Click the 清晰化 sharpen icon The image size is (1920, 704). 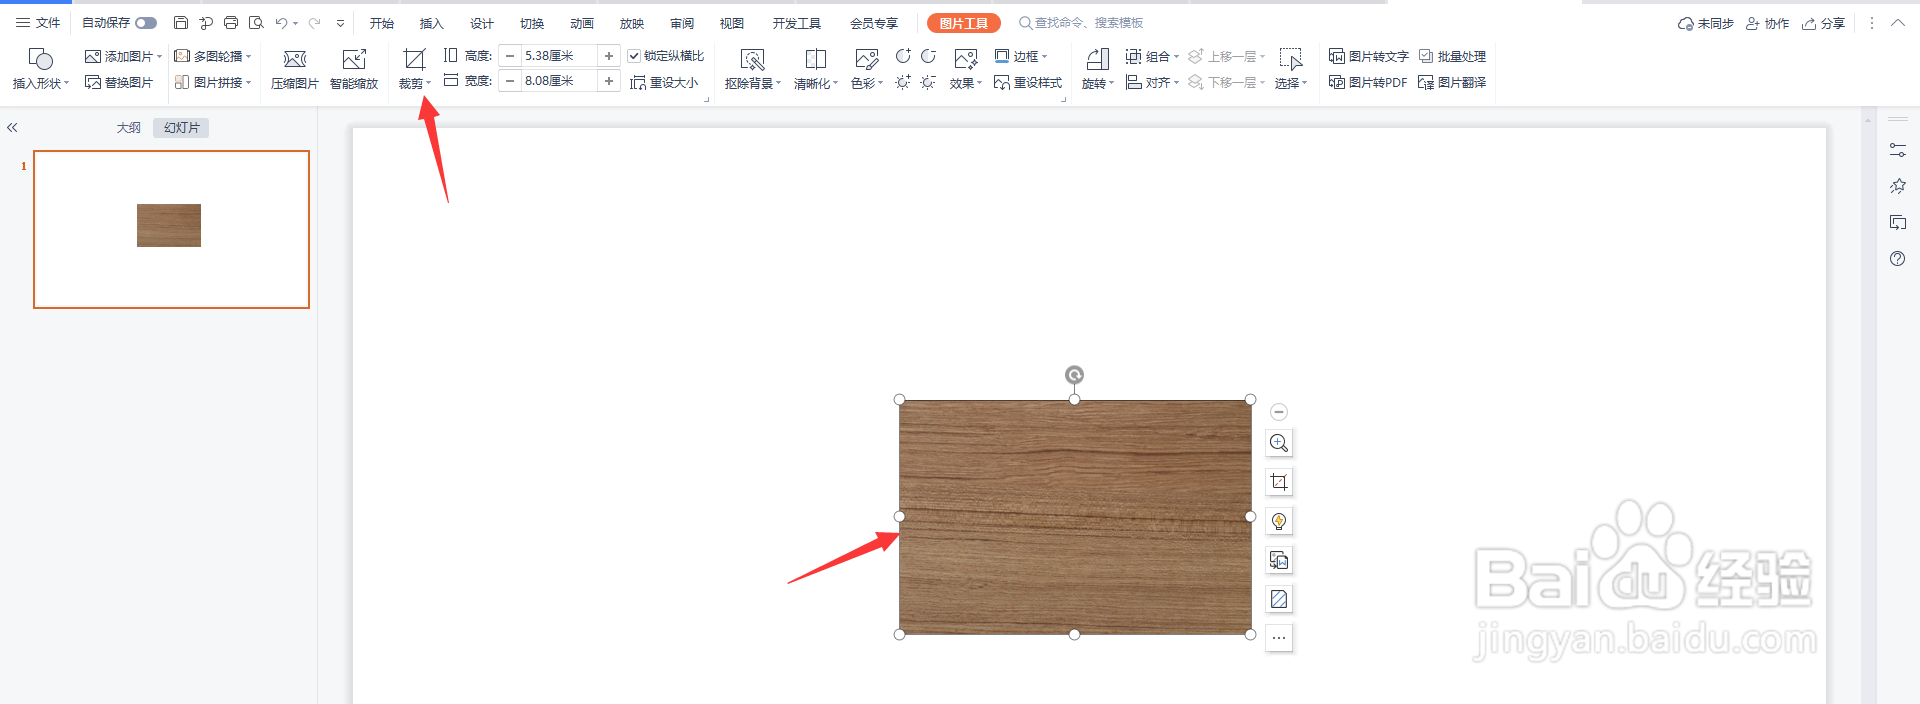coord(816,60)
